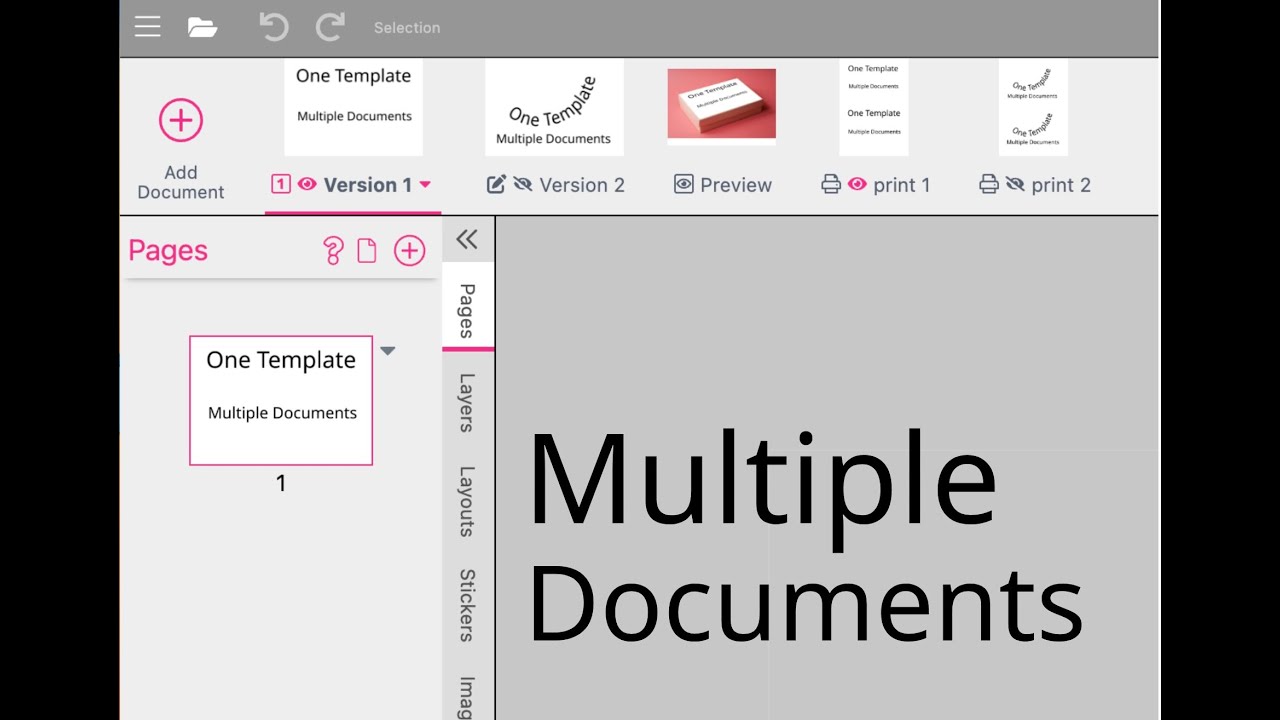1280x720 pixels.
Task: Click the Add Document label
Action: coord(181,182)
